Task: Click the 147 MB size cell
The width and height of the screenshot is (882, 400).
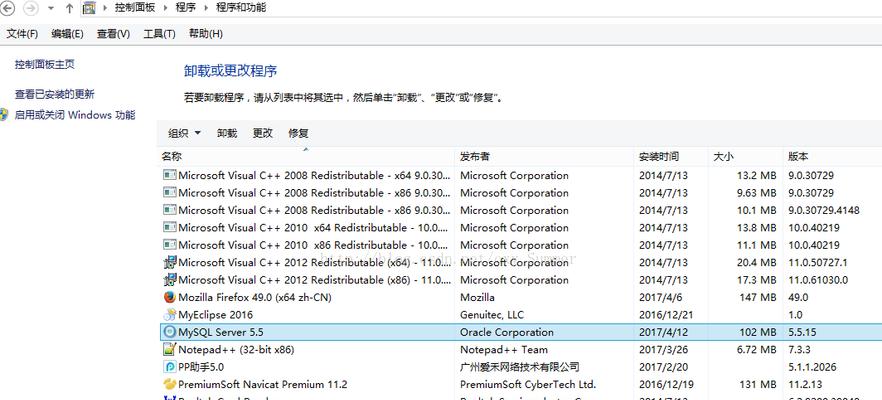Action: [x=758, y=297]
